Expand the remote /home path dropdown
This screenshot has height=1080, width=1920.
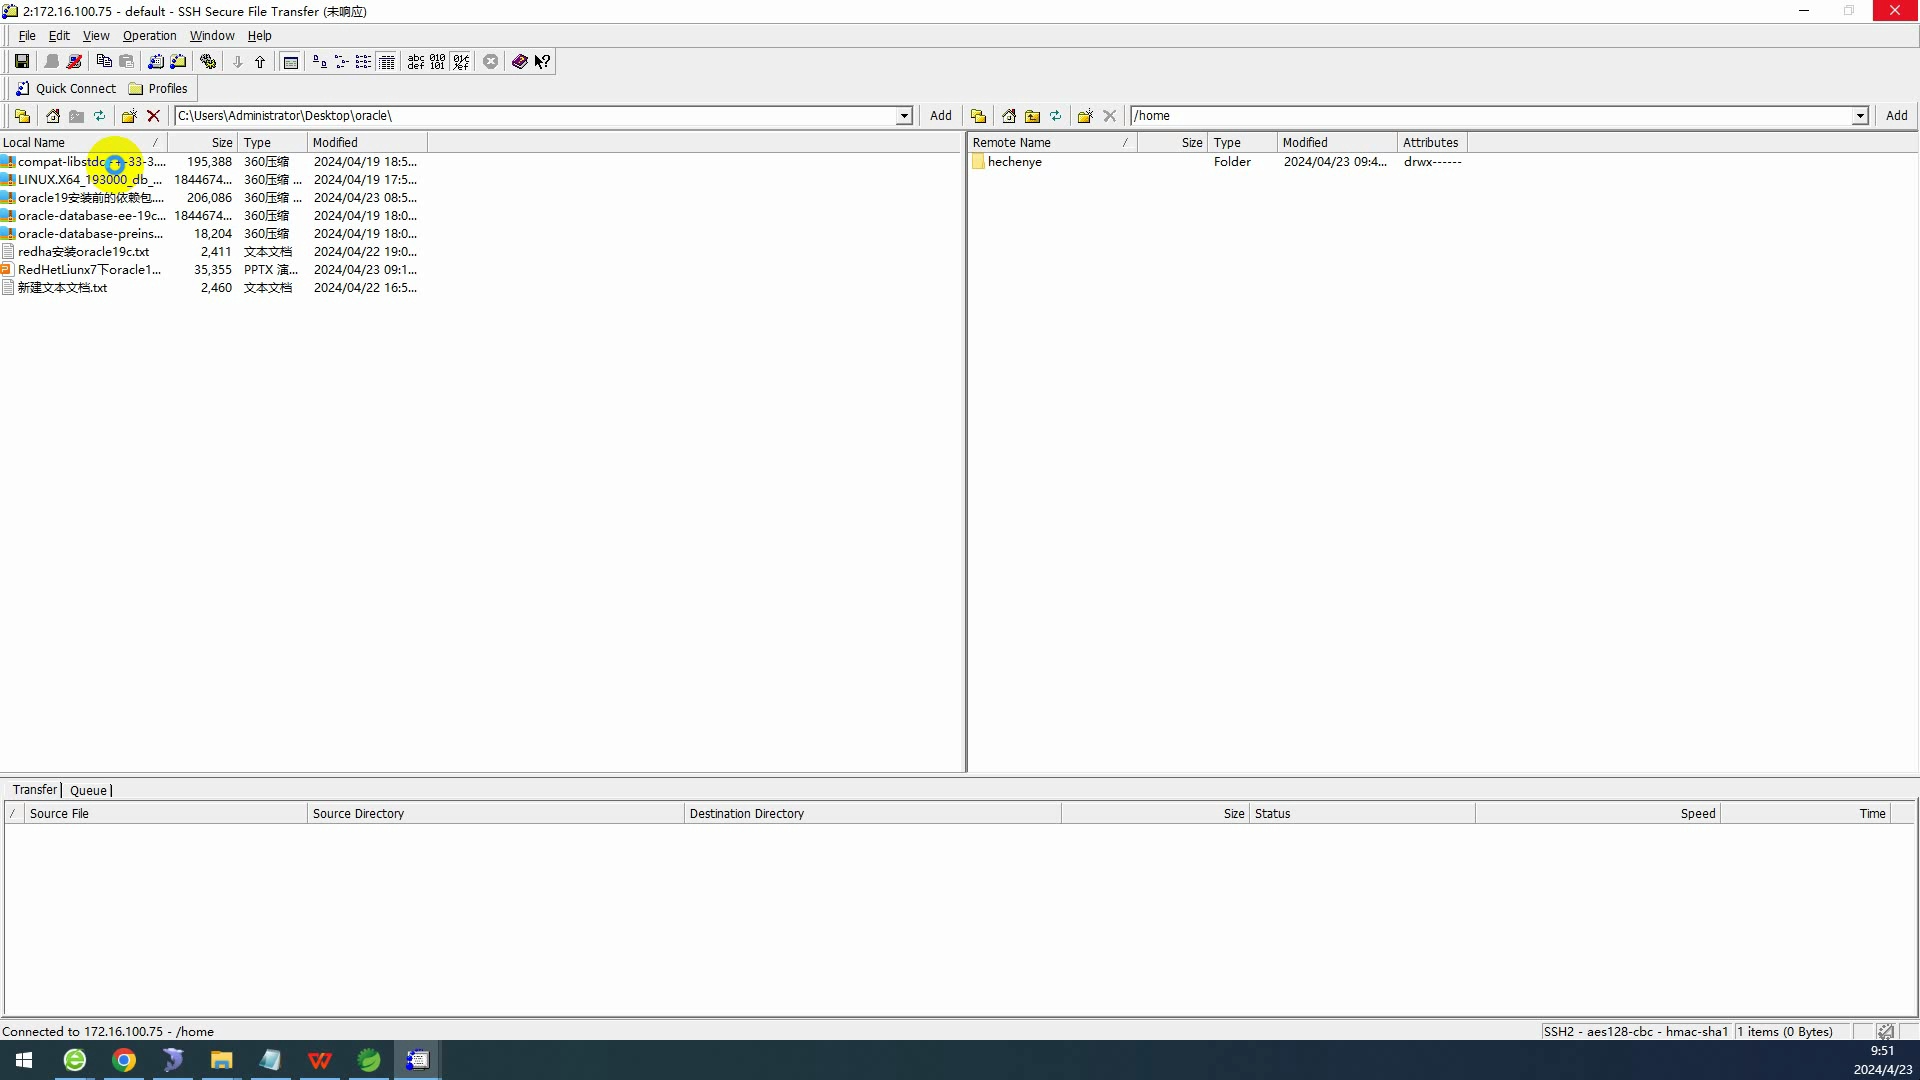click(x=1860, y=116)
